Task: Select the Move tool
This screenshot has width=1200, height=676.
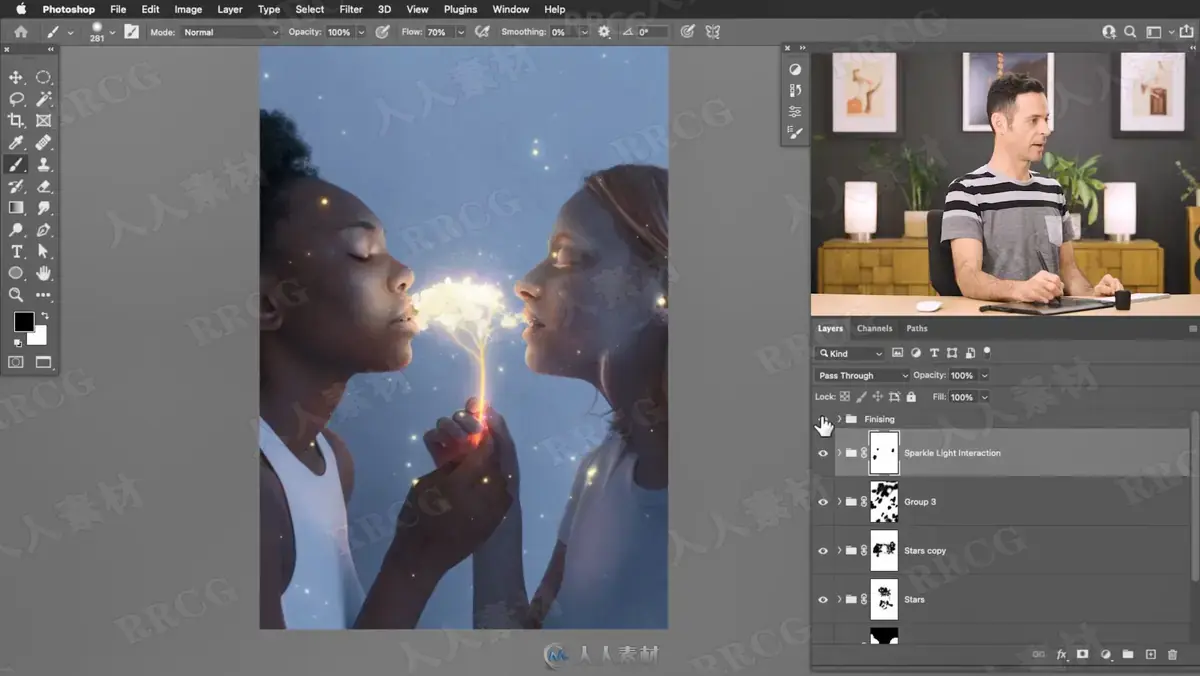Action: coord(16,77)
